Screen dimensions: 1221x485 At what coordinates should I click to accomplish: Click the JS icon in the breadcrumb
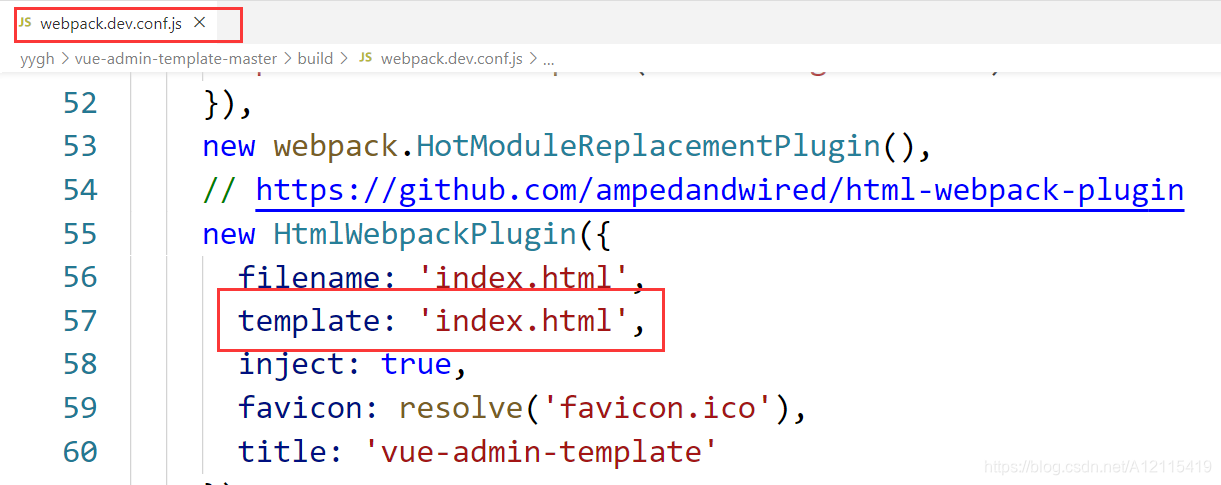[365, 59]
